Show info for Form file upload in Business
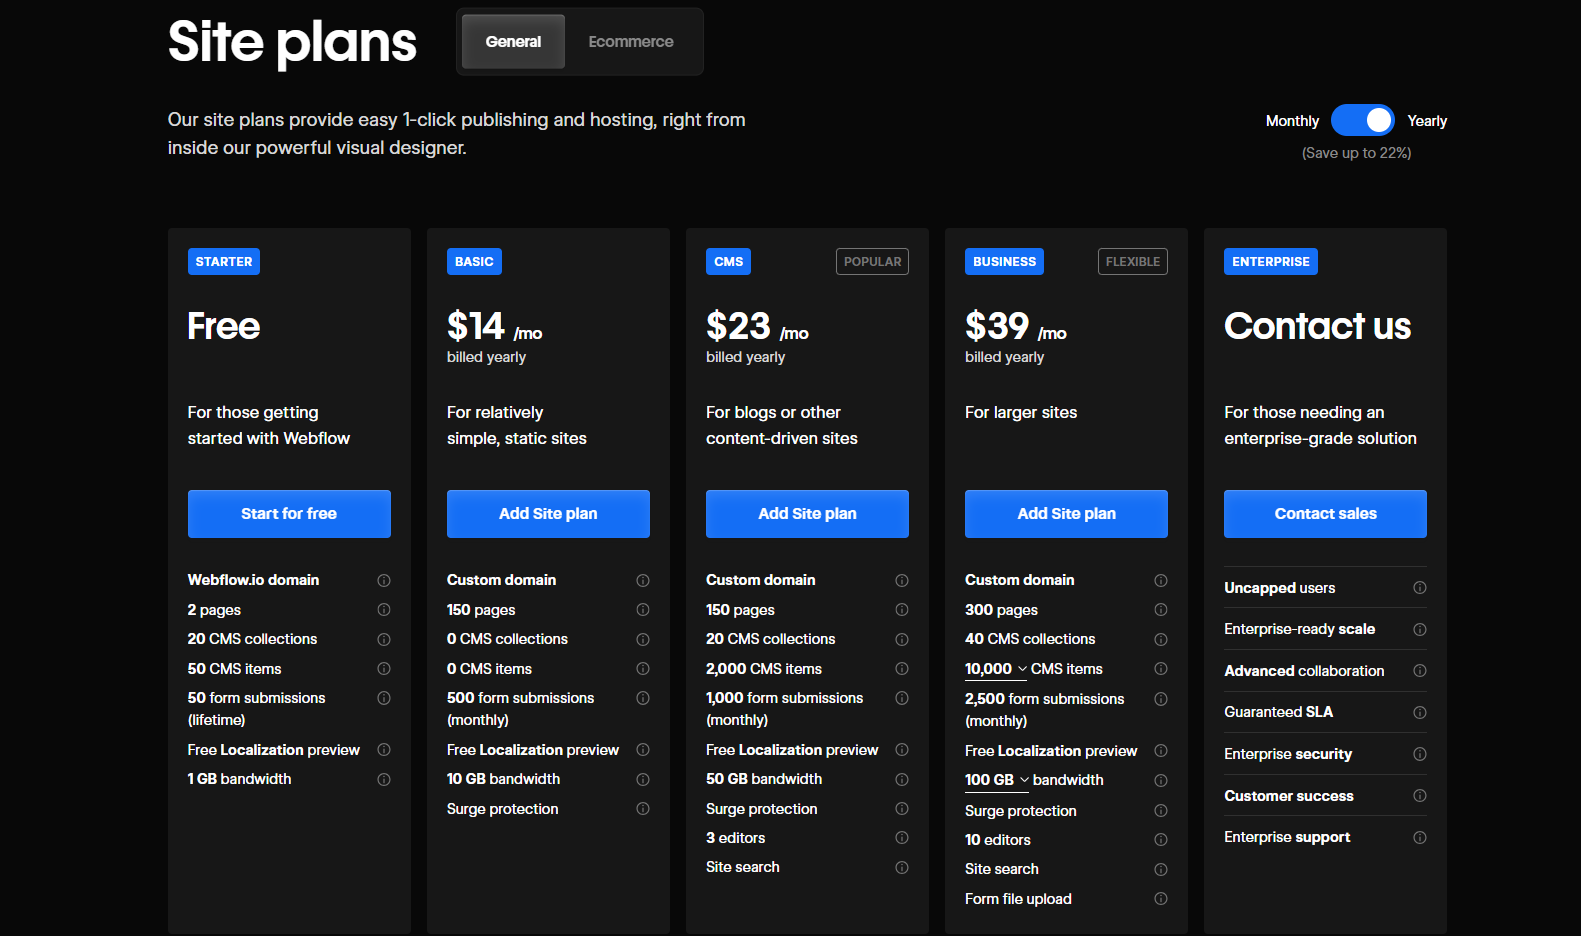1581x936 pixels. (1161, 899)
